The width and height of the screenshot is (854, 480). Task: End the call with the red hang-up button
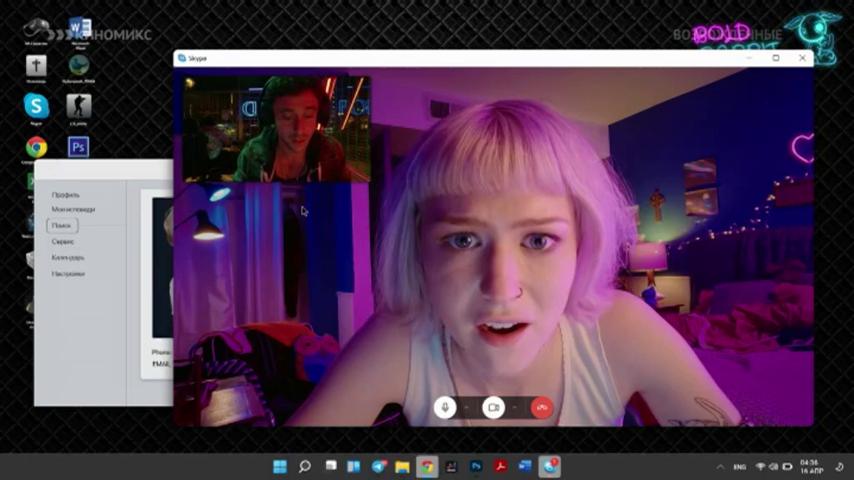[541, 408]
